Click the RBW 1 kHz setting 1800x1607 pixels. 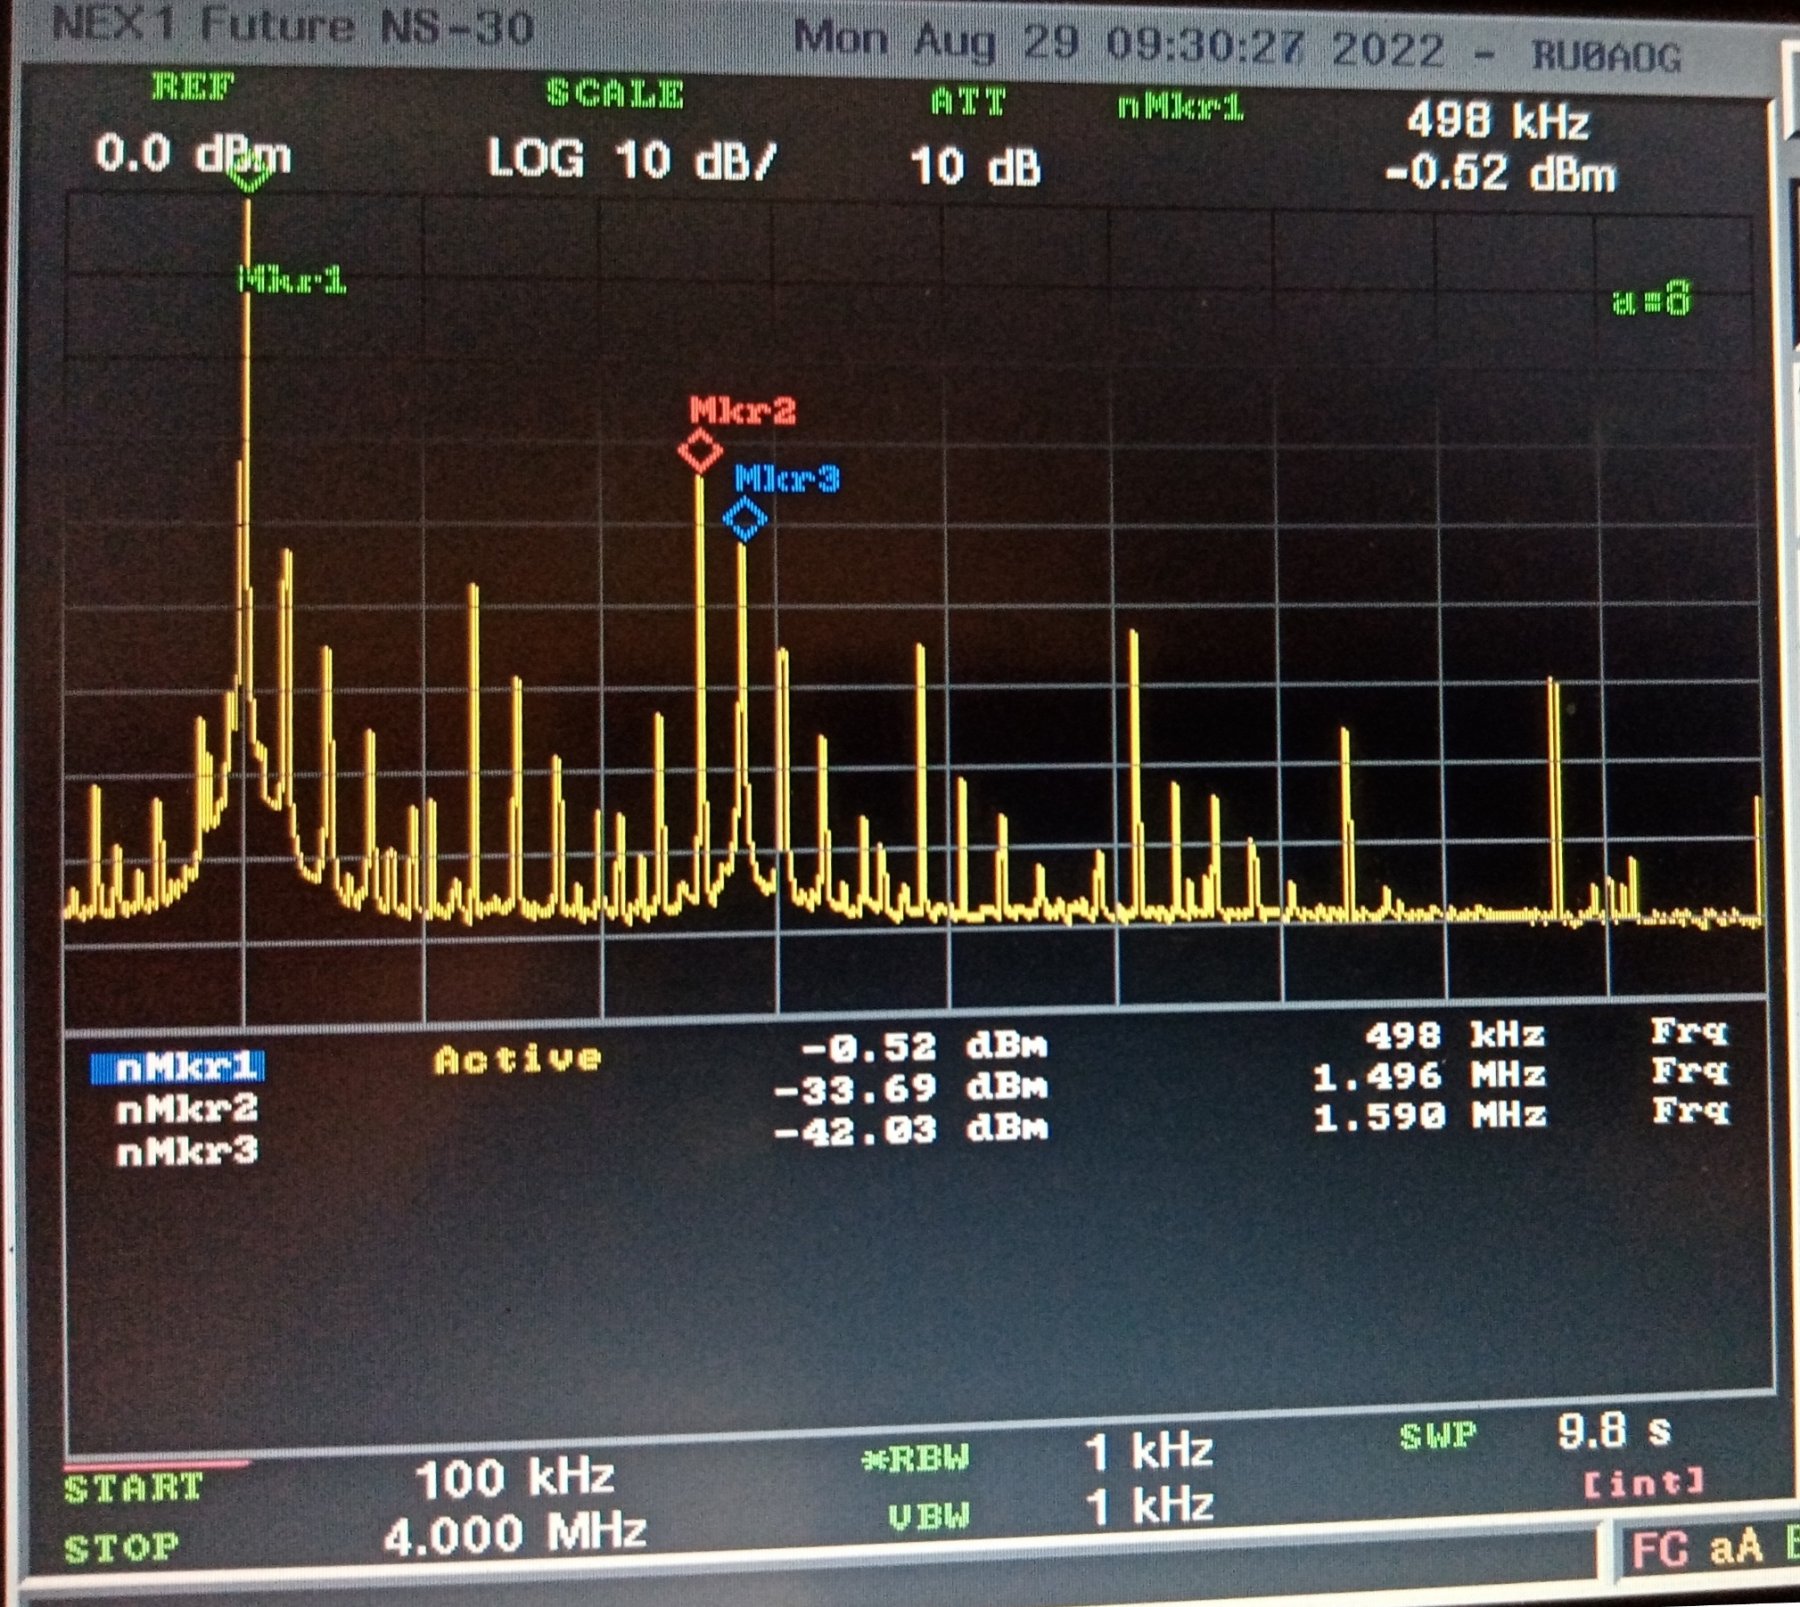click(1149, 1452)
